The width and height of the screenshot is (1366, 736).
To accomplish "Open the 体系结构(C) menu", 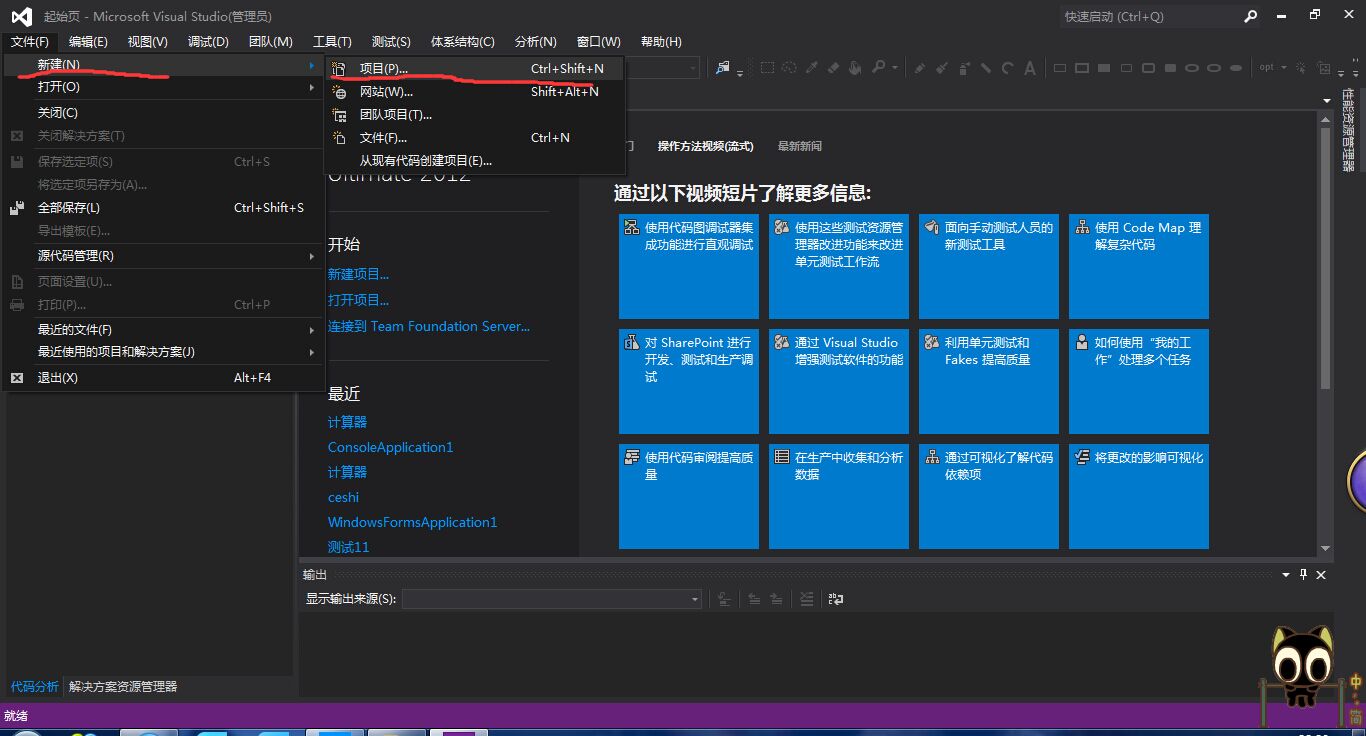I will pos(462,42).
